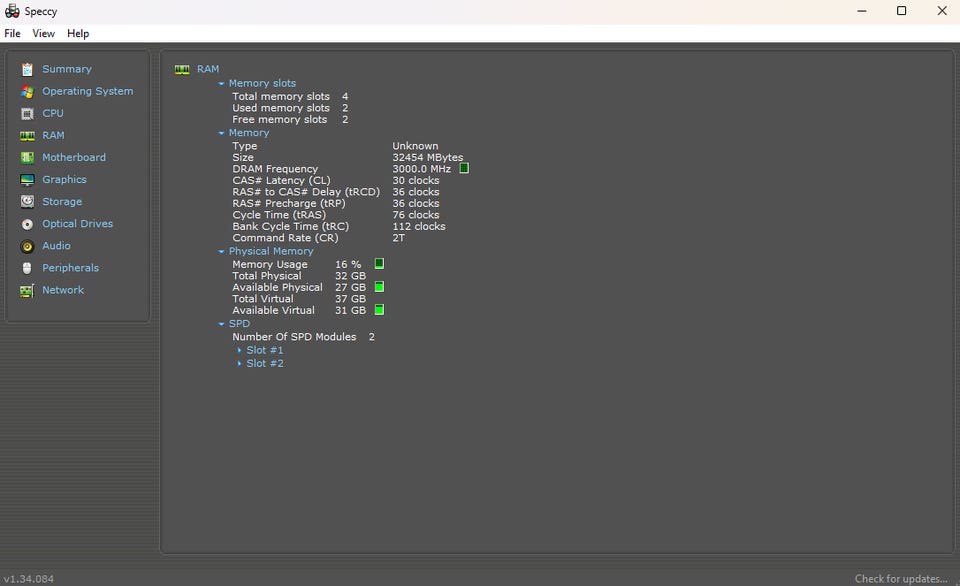Click the version number v1.34.084
Viewport: 960px width, 586px height.
pyautogui.click(x=29, y=579)
